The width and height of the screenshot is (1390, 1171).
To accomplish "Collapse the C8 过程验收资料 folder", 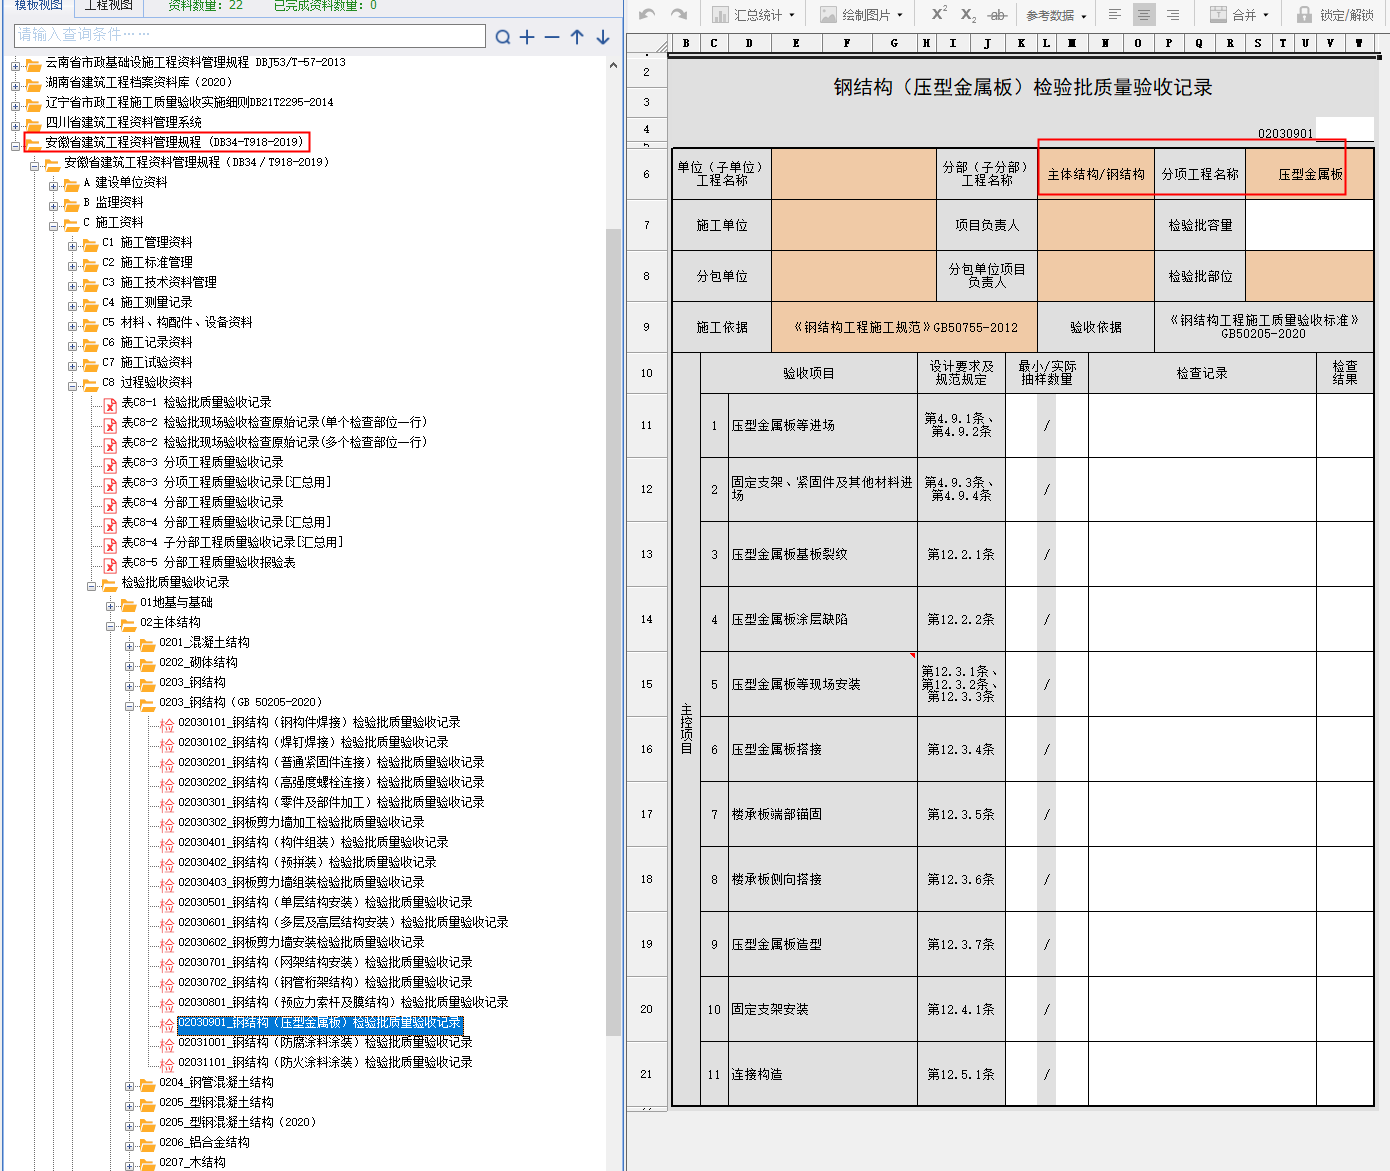I will tap(72, 386).
